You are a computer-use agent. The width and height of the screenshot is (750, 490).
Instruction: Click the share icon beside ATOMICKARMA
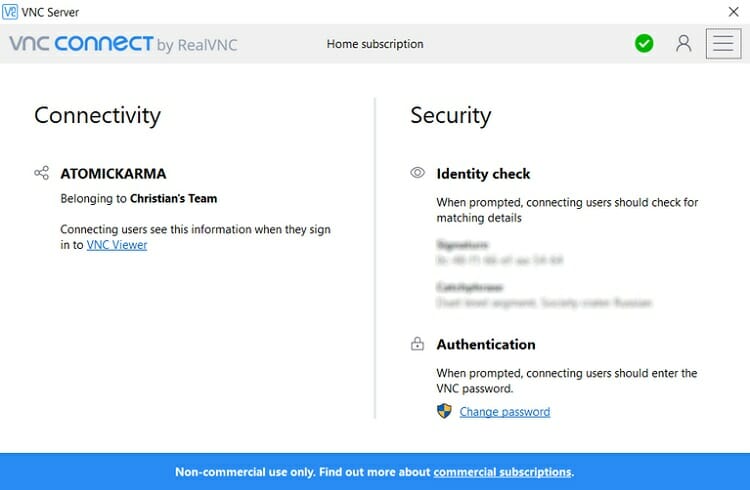[42, 173]
